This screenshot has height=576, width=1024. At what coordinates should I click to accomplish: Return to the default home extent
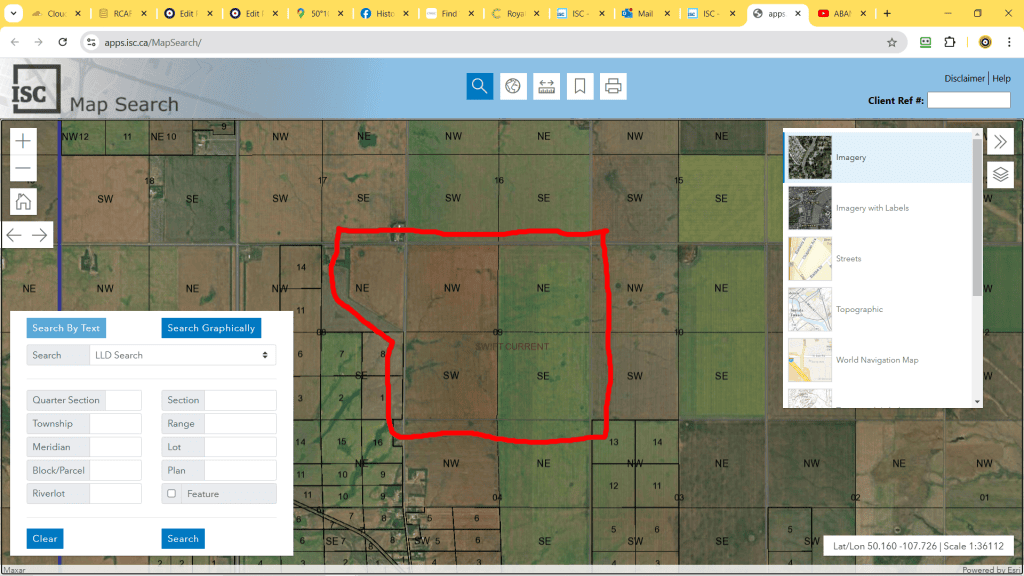[24, 201]
